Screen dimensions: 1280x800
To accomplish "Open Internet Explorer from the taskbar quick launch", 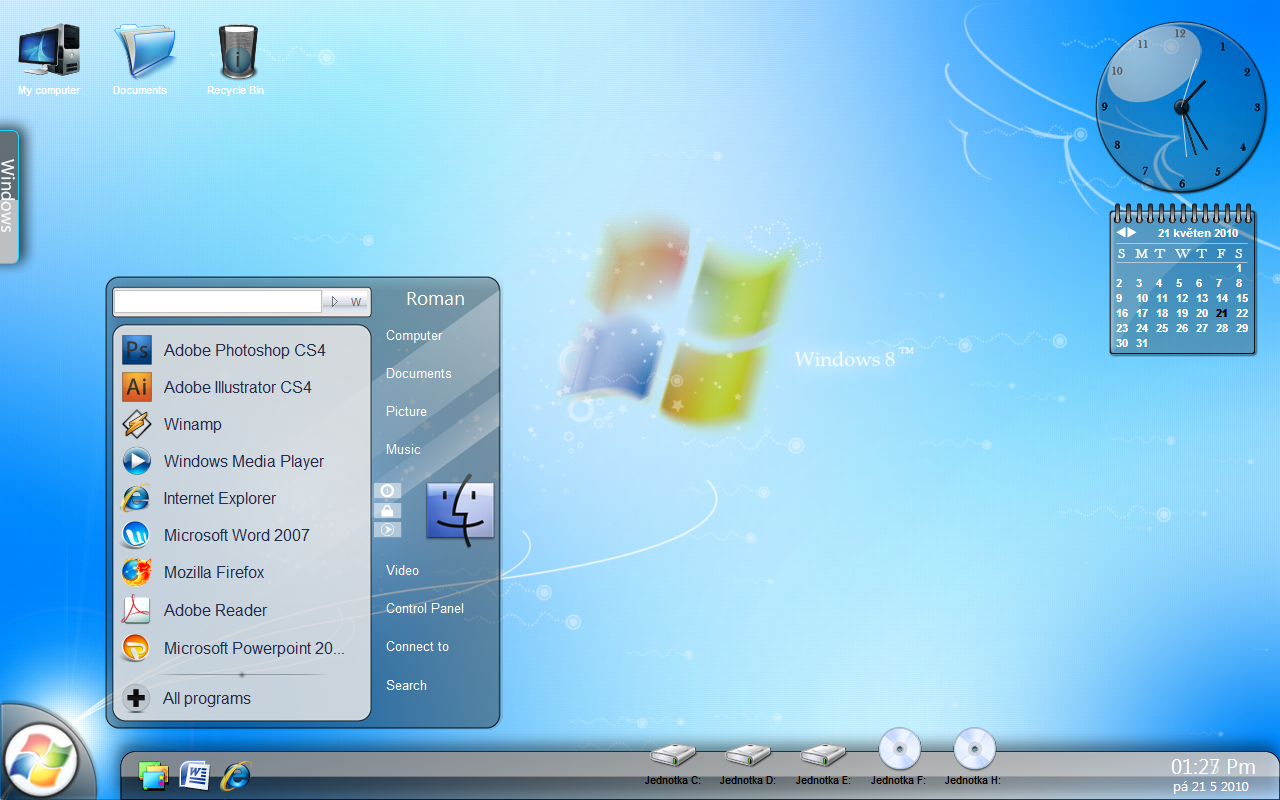I will tap(235, 775).
